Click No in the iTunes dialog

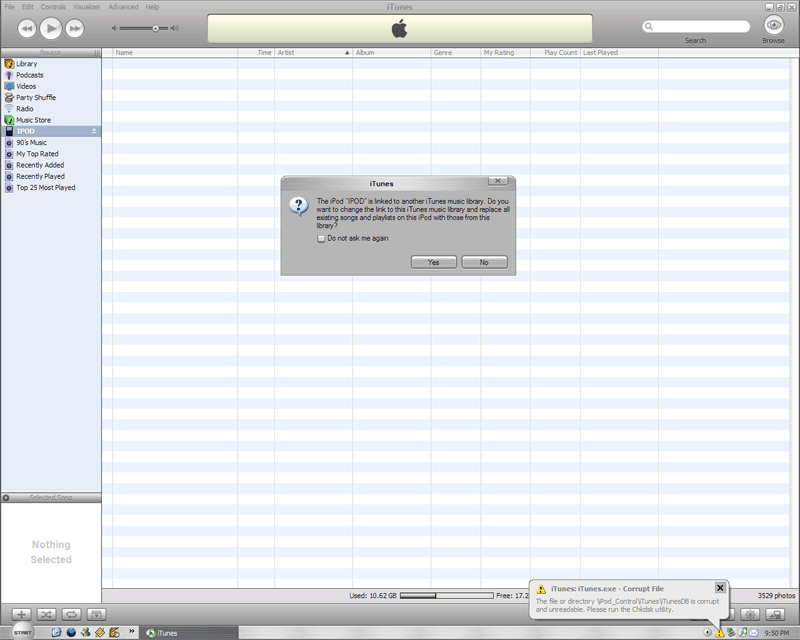tap(484, 262)
